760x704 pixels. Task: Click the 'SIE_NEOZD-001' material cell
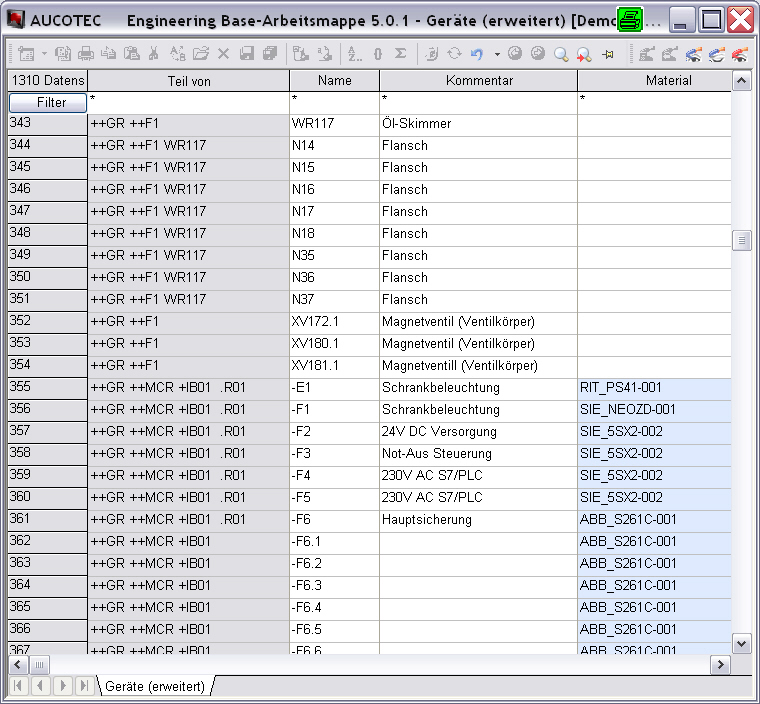point(654,410)
